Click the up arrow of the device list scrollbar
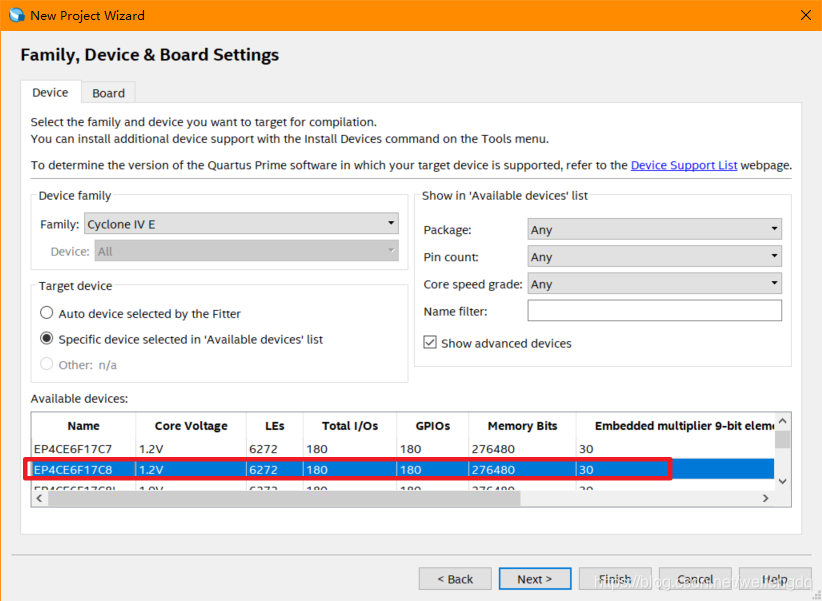Image resolution: width=822 pixels, height=601 pixels. point(783,421)
